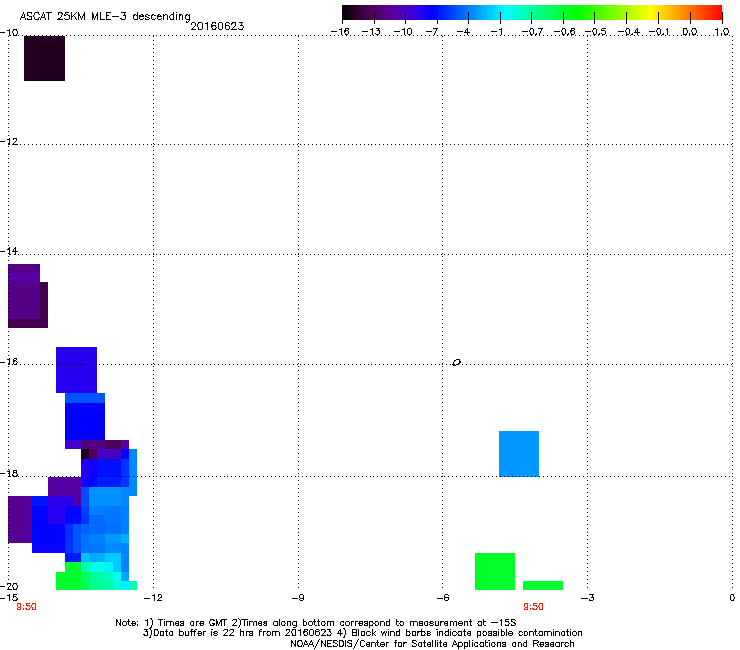This screenshot has width=740, height=650.
Task: Click the "-0.1" color scale label
Action: [x=659, y=32]
